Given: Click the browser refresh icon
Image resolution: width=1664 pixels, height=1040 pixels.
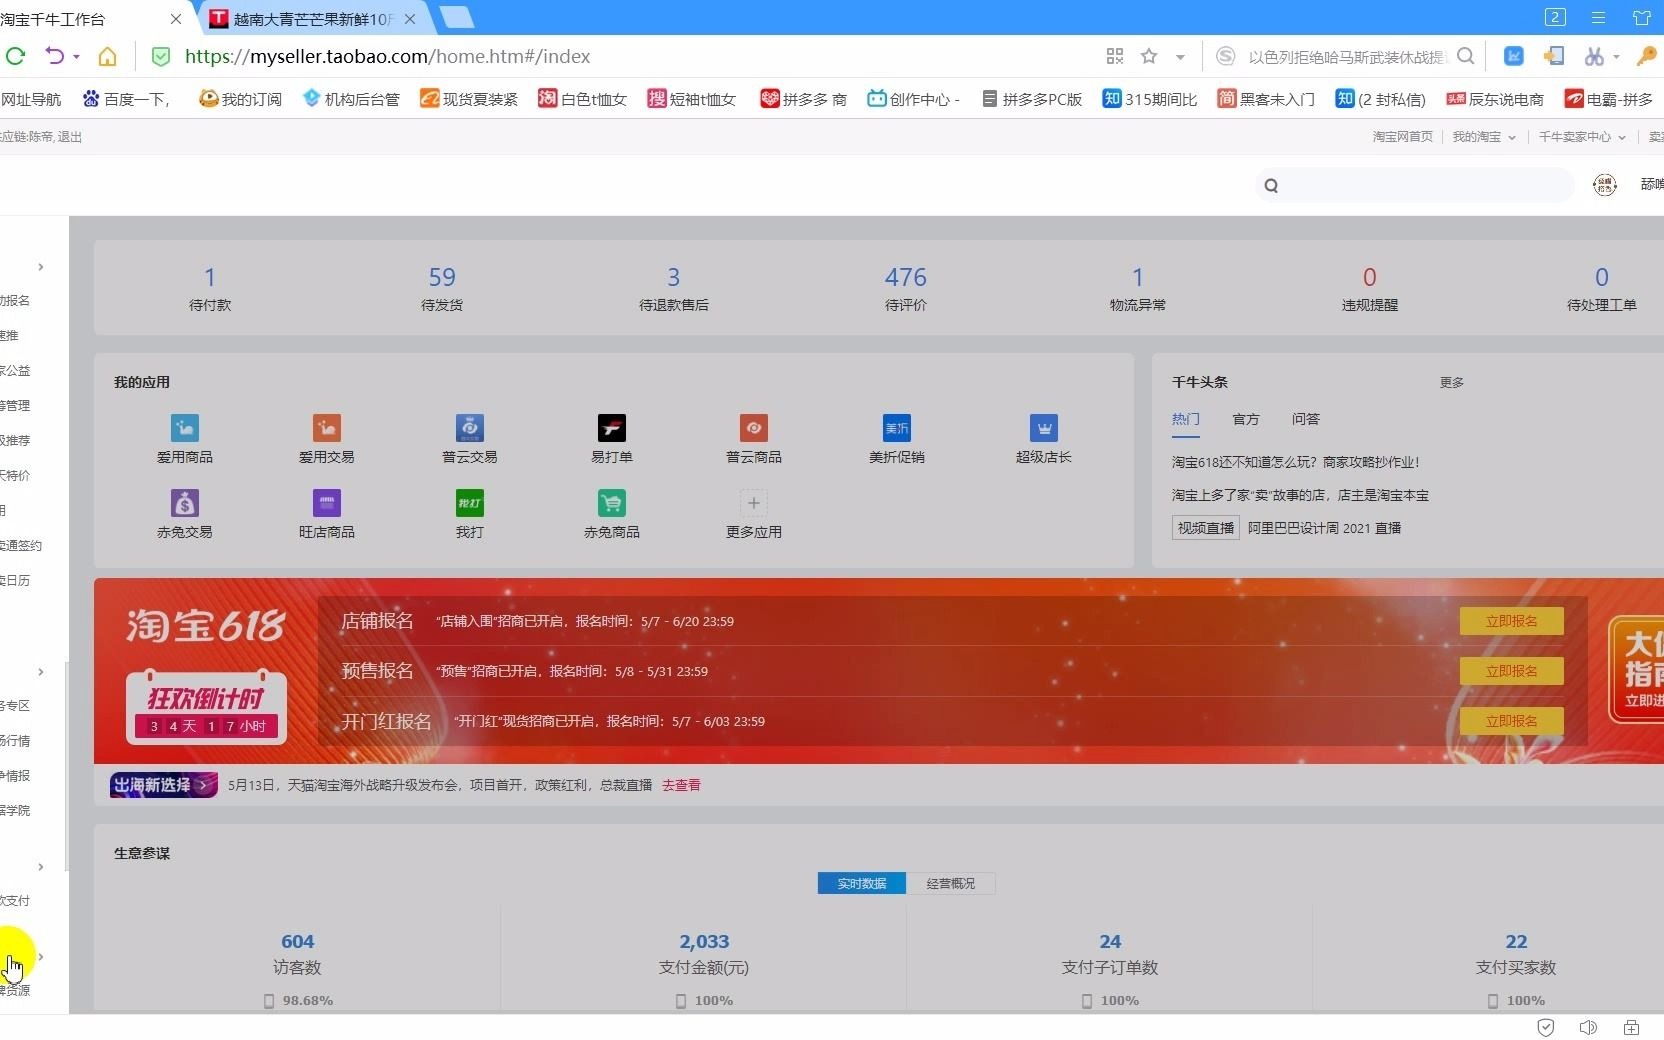Looking at the screenshot, I should pyautogui.click(x=14, y=56).
